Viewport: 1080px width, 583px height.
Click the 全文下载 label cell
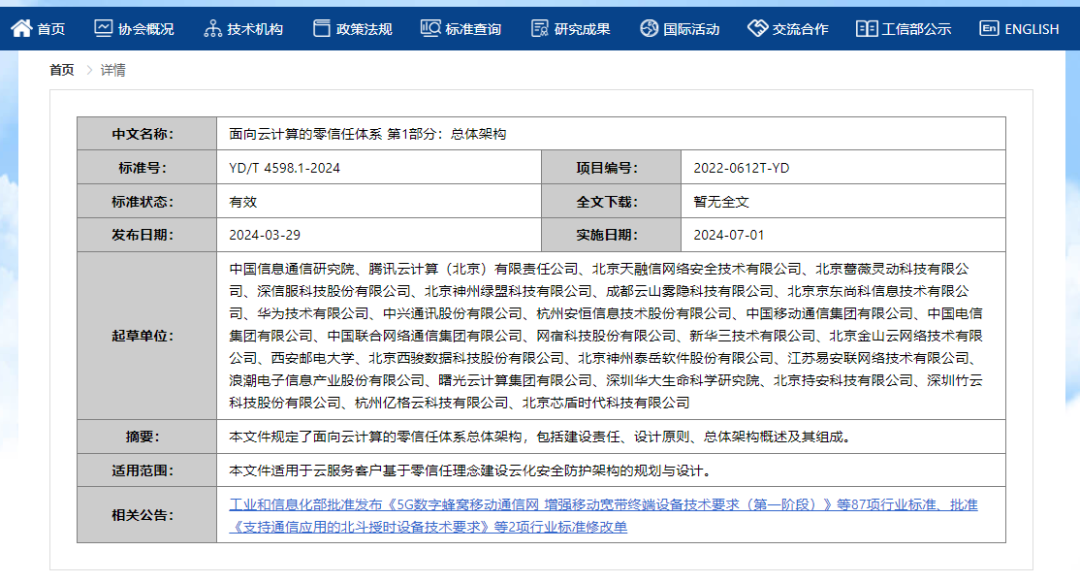pyautogui.click(x=611, y=201)
